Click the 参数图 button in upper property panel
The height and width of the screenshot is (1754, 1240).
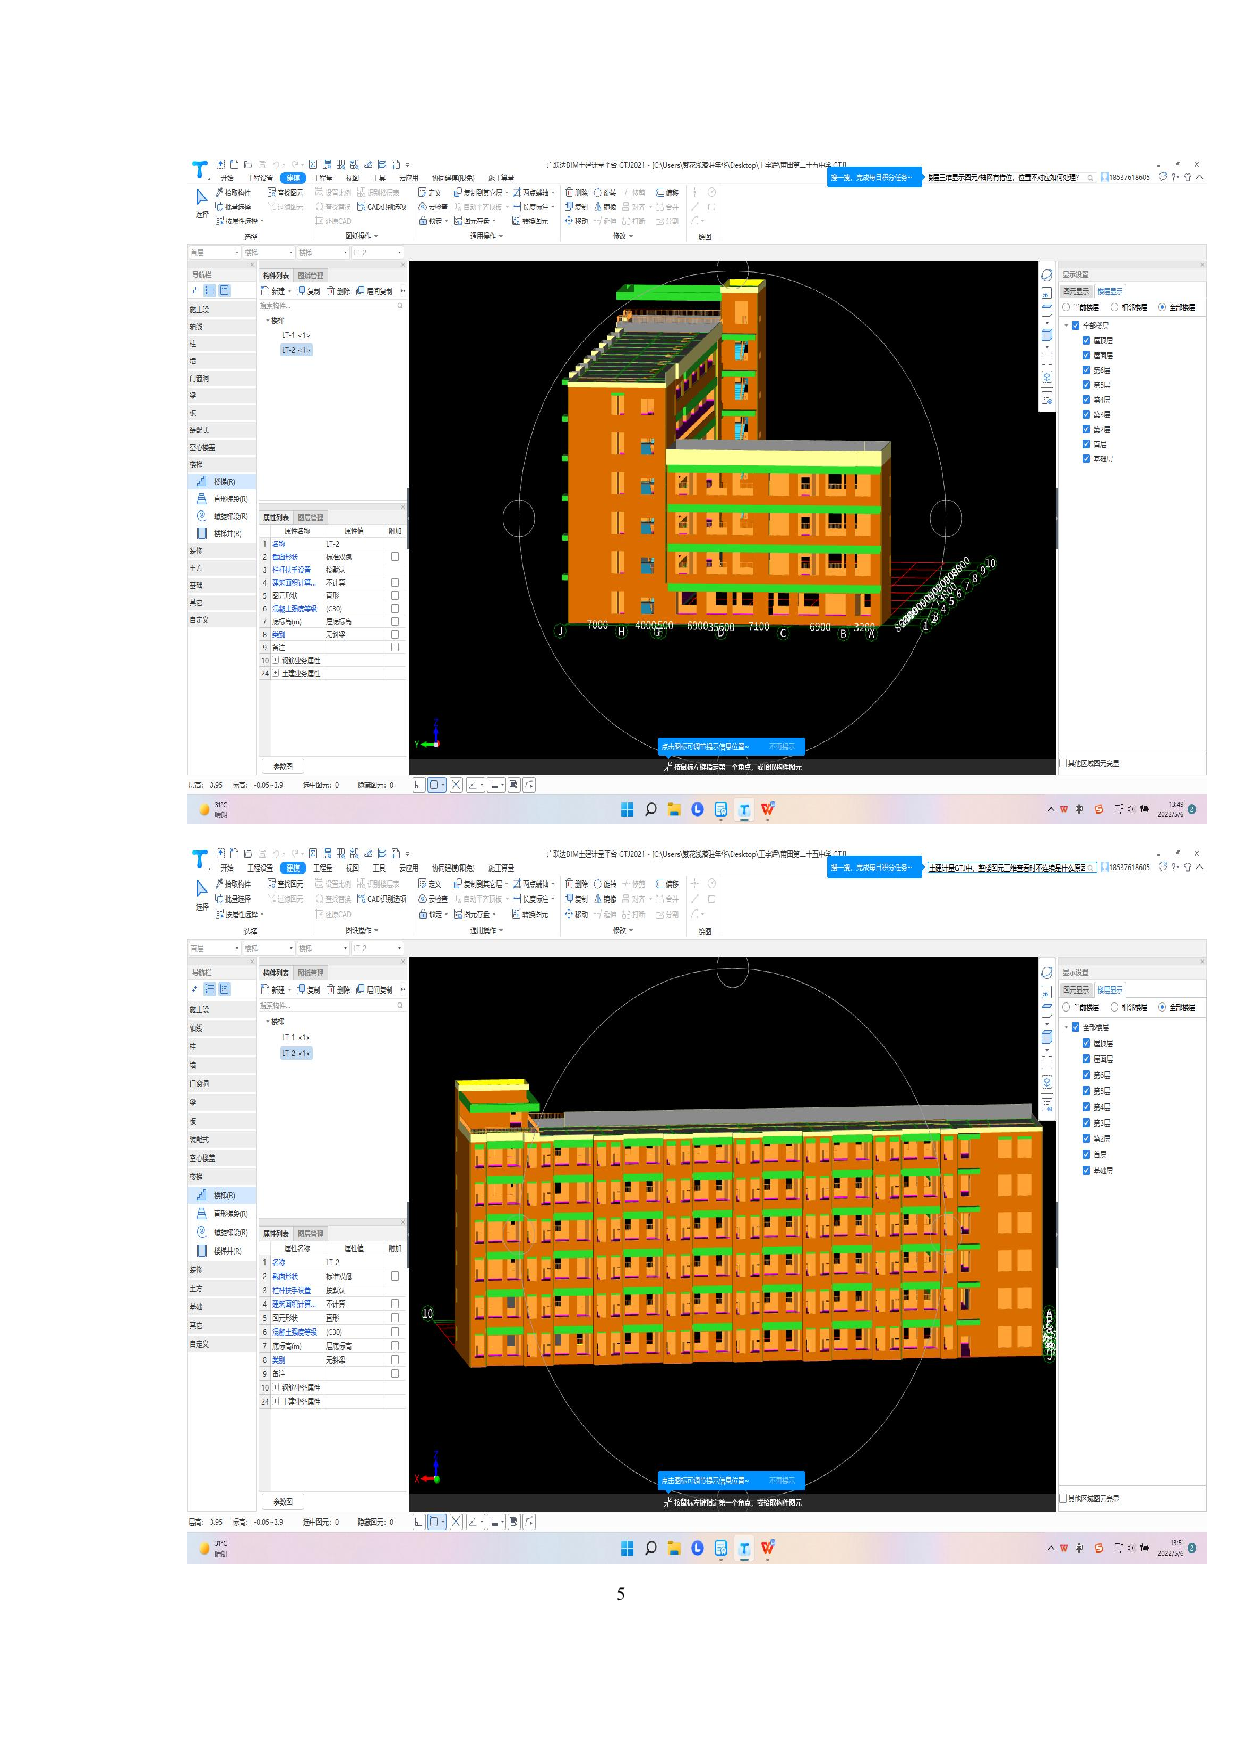click(x=283, y=767)
